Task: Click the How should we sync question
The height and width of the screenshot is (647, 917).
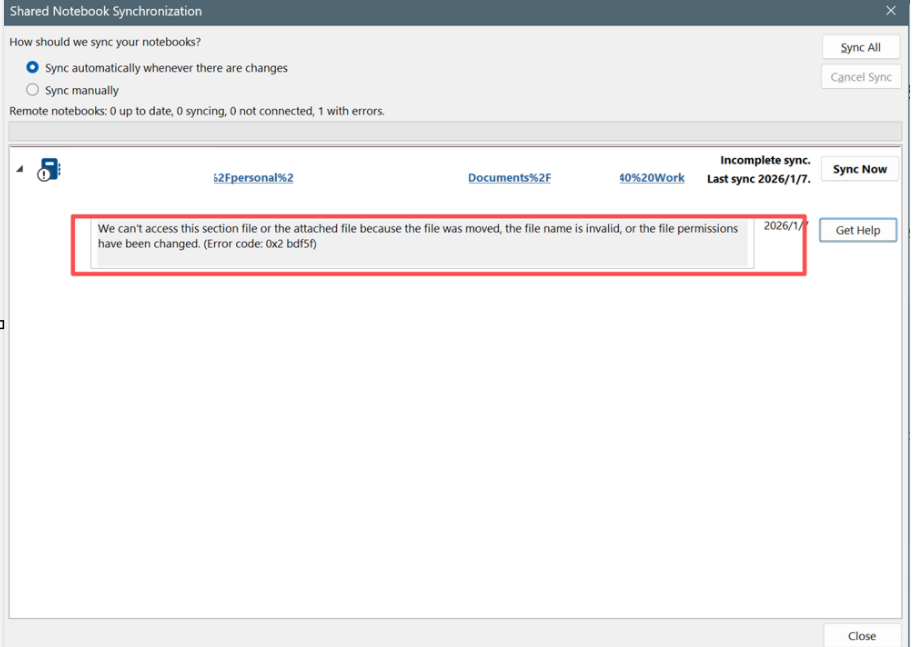Action: 105,42
